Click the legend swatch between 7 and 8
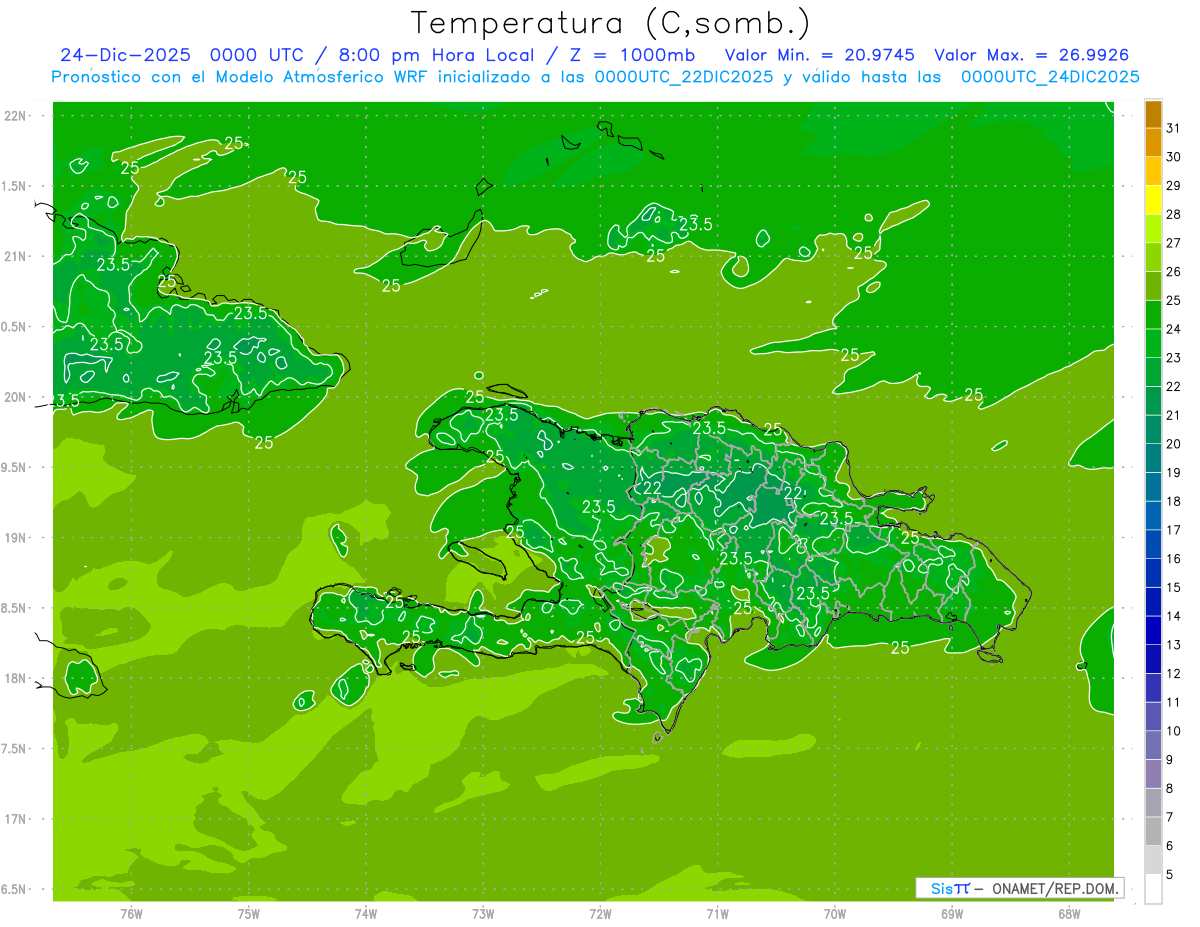The image size is (1200, 927). tap(1153, 803)
